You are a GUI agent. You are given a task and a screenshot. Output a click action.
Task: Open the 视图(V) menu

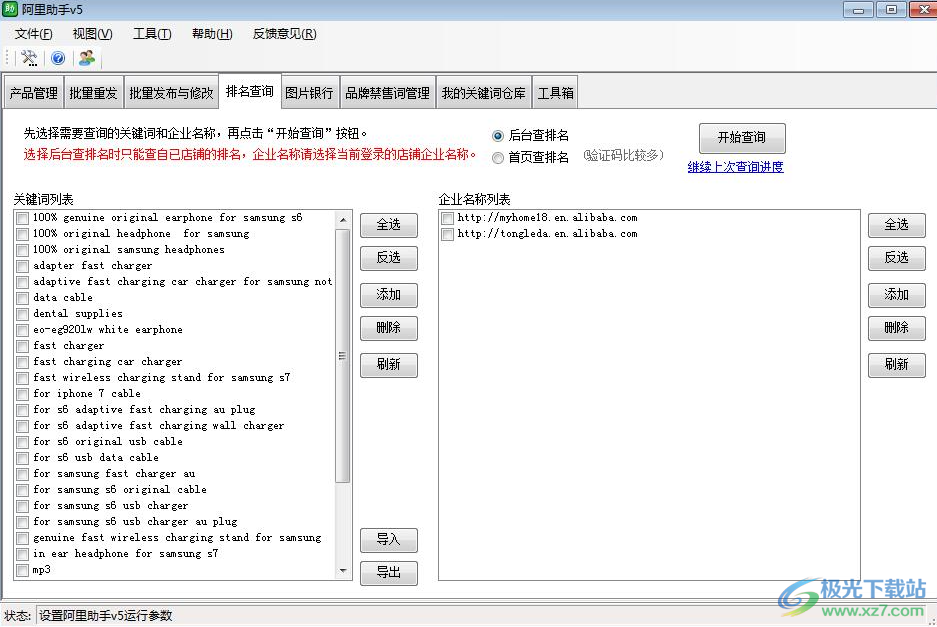tap(93, 34)
